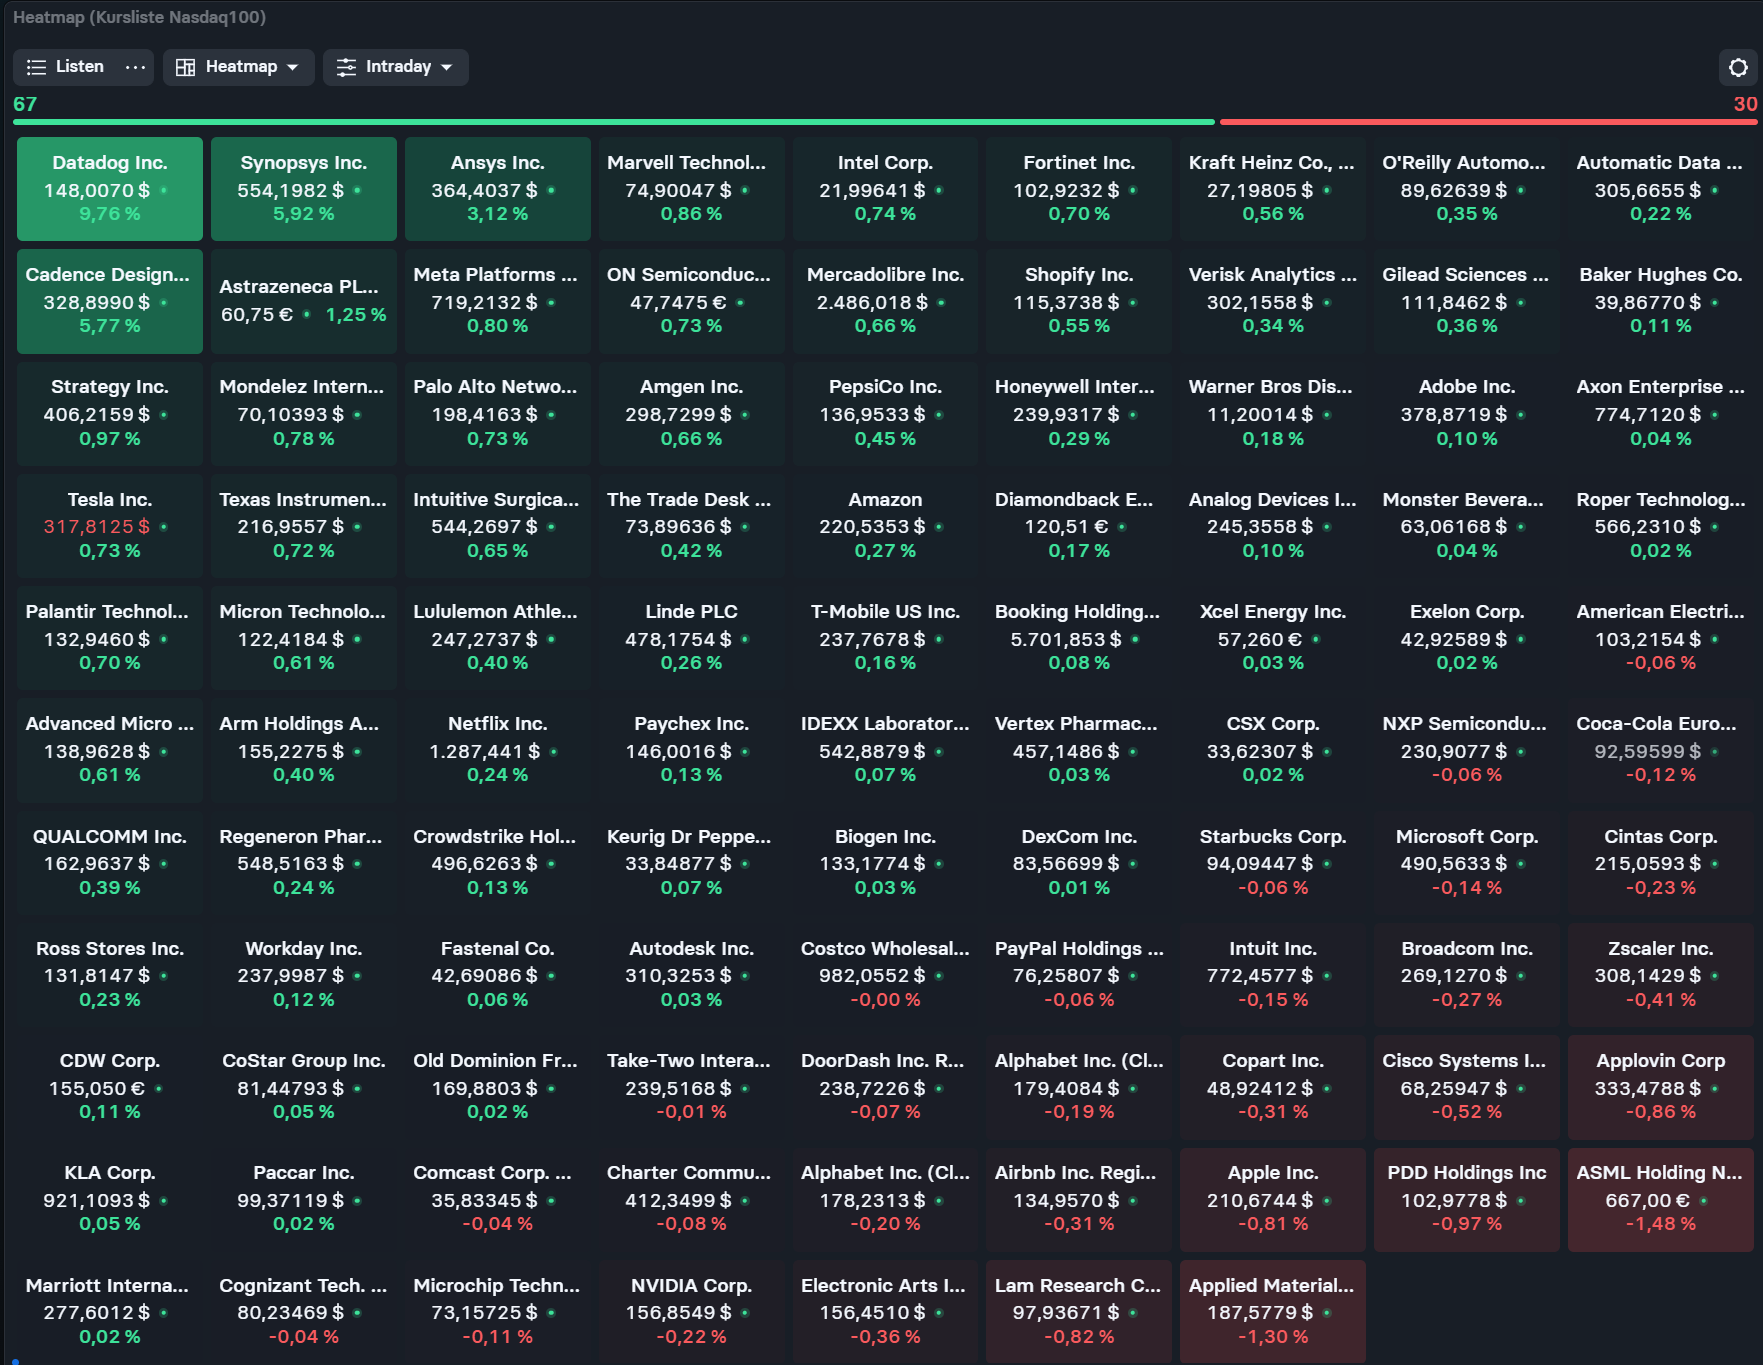Screen dimensions: 1763x1365
Task: Select the T-Mobile US Inc. tile
Action: tap(886, 638)
